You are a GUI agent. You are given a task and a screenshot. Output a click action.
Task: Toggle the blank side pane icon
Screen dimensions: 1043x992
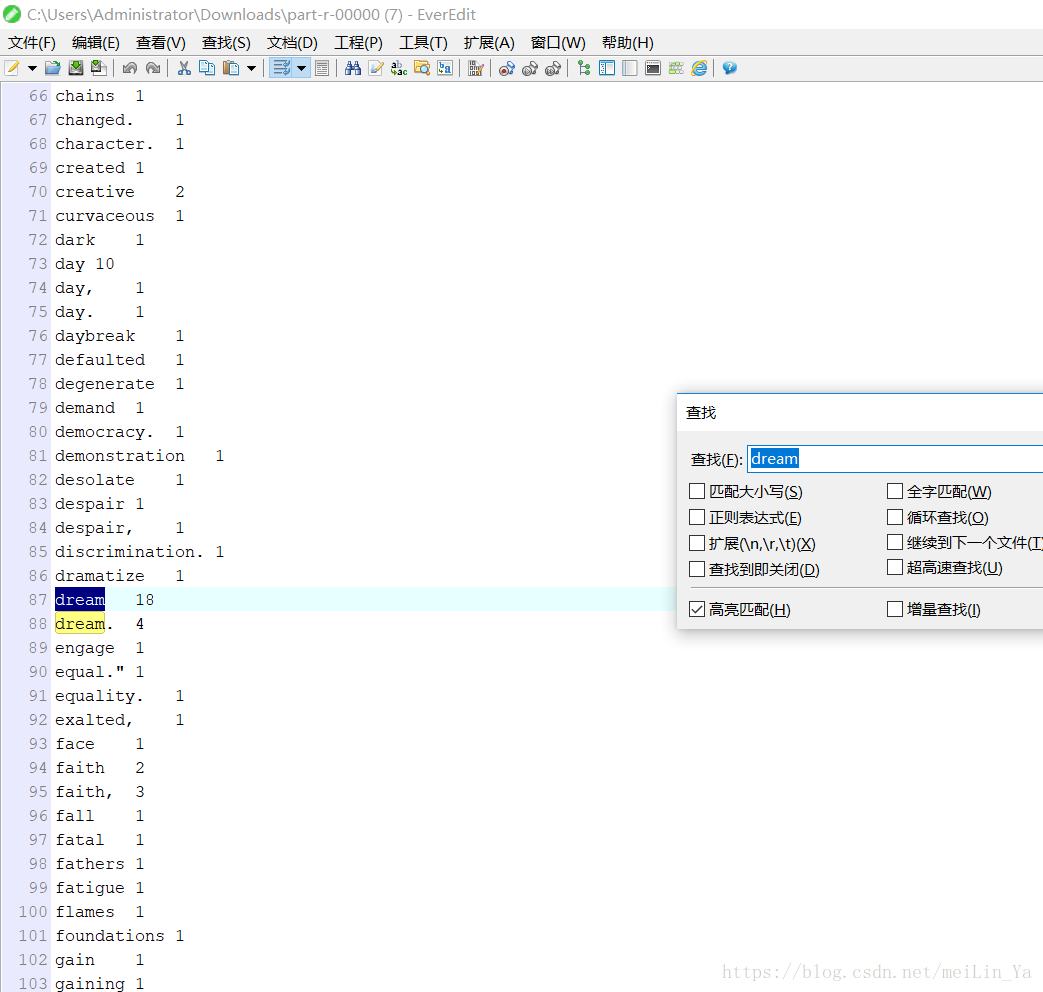click(x=630, y=68)
